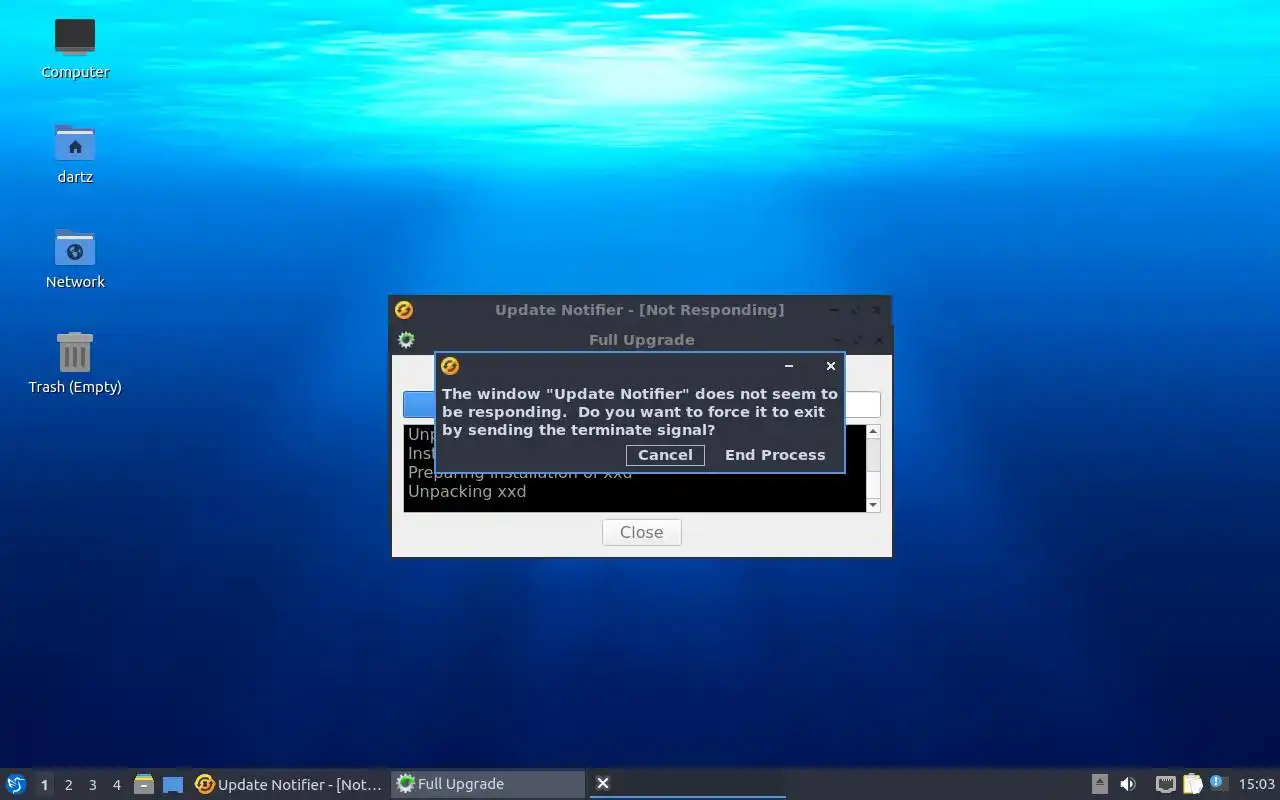Image resolution: width=1280 pixels, height=800 pixels.
Task: Minimize the not-responding dialog
Action: pos(789,366)
